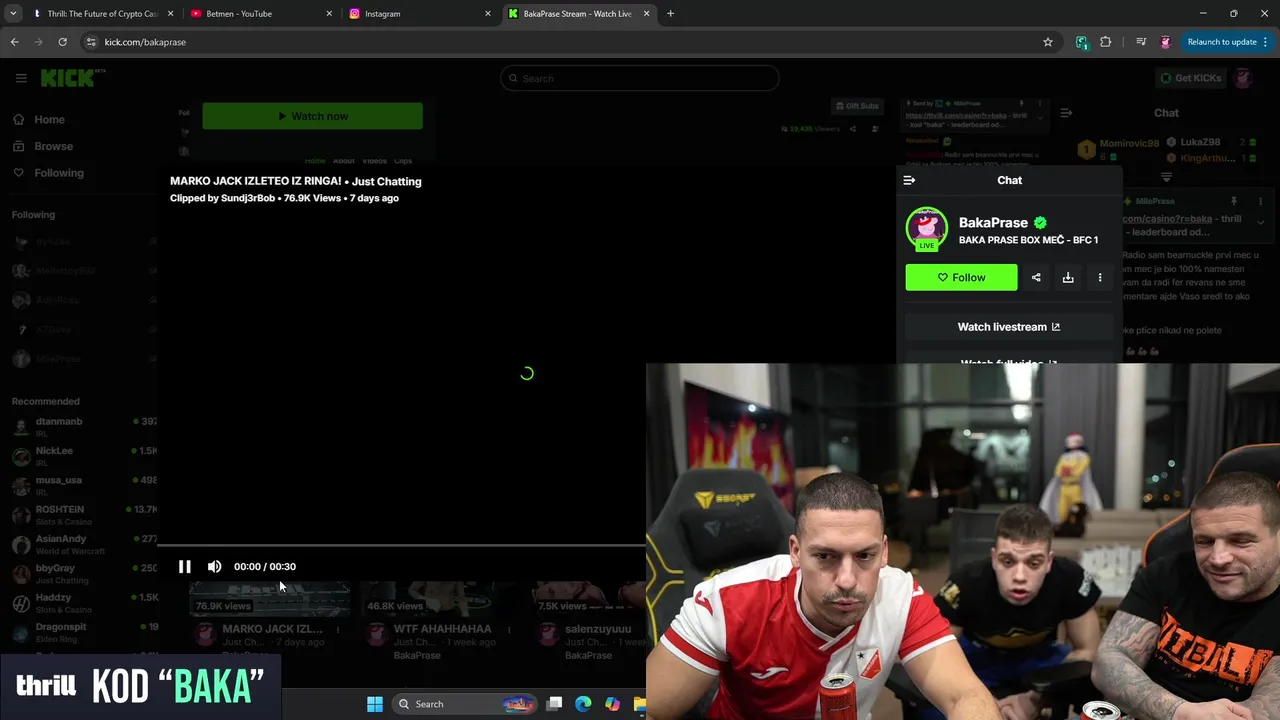Screen dimensions: 1280x720
Task: Unpin pinned message via pin icon
Action: 1234,201
